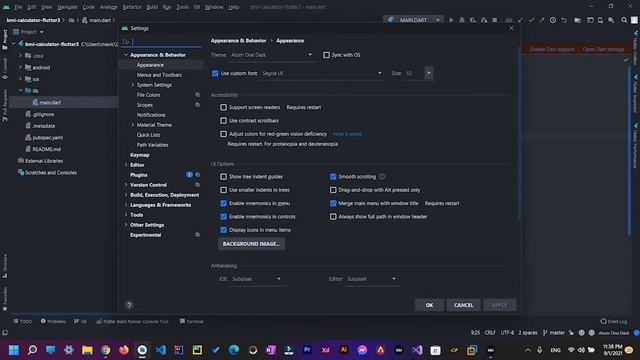
Task: Open Windows Start button
Action: [14, 350]
